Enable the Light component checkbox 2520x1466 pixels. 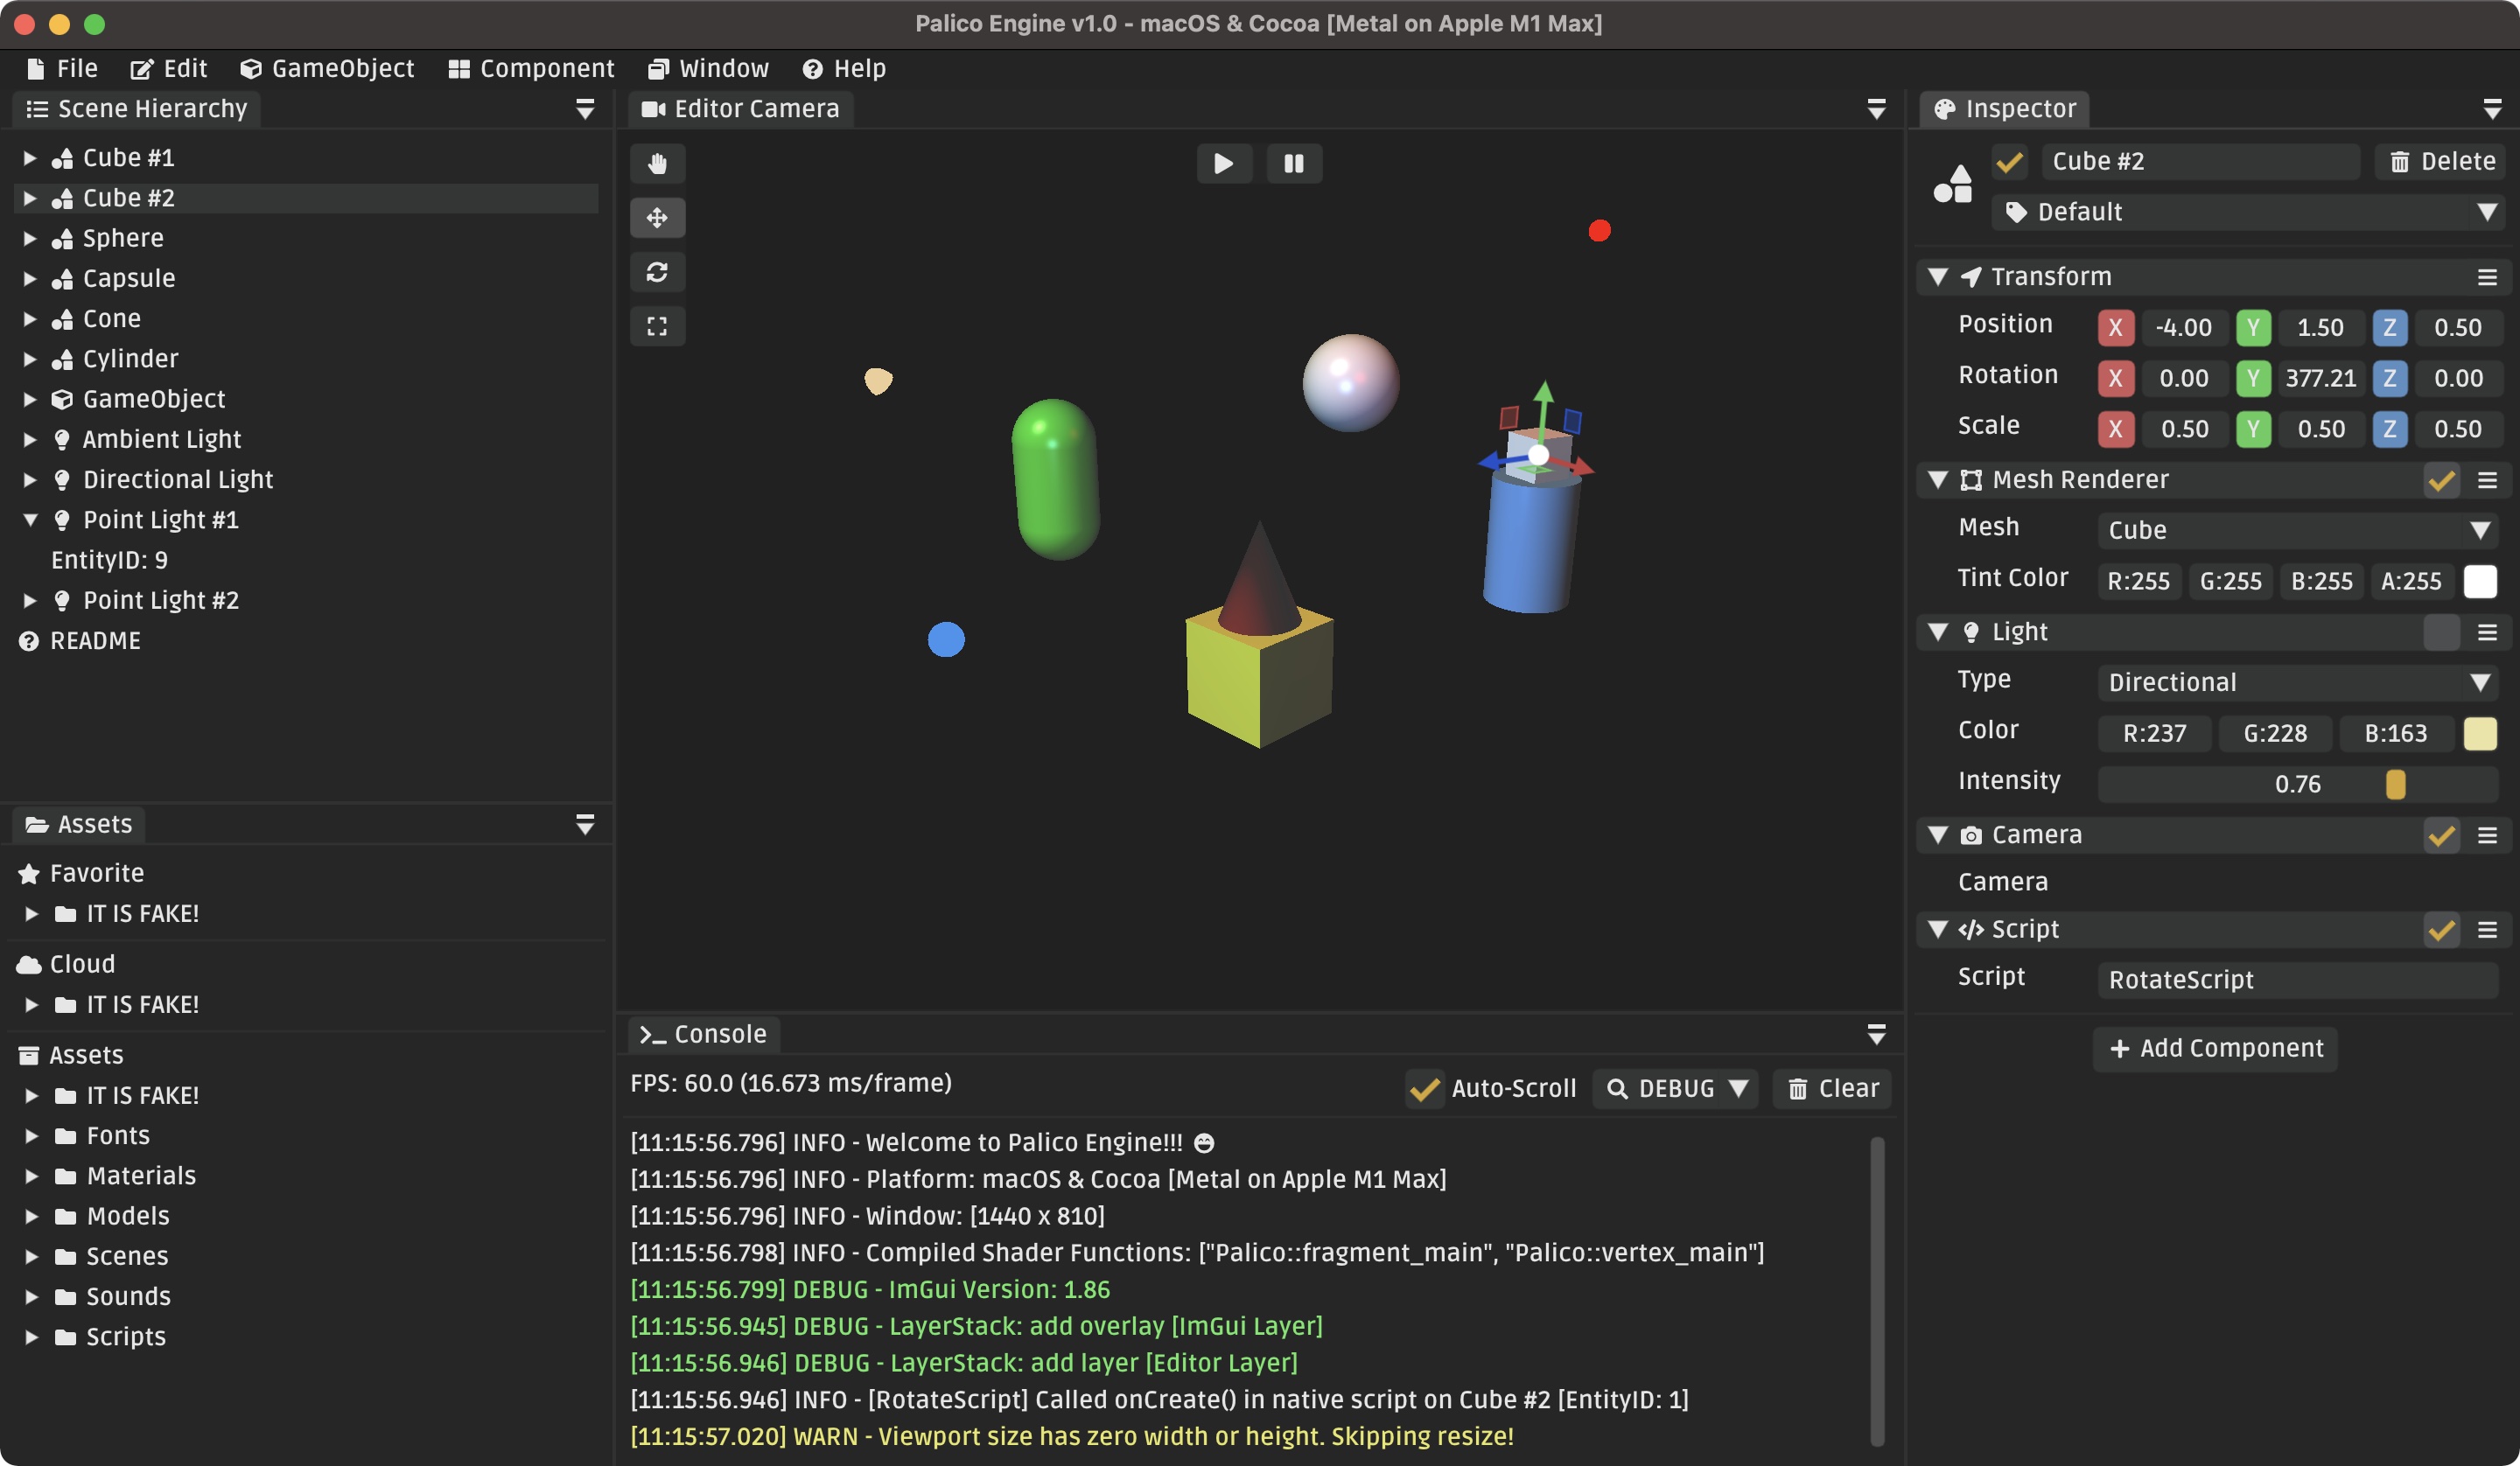coord(2441,632)
